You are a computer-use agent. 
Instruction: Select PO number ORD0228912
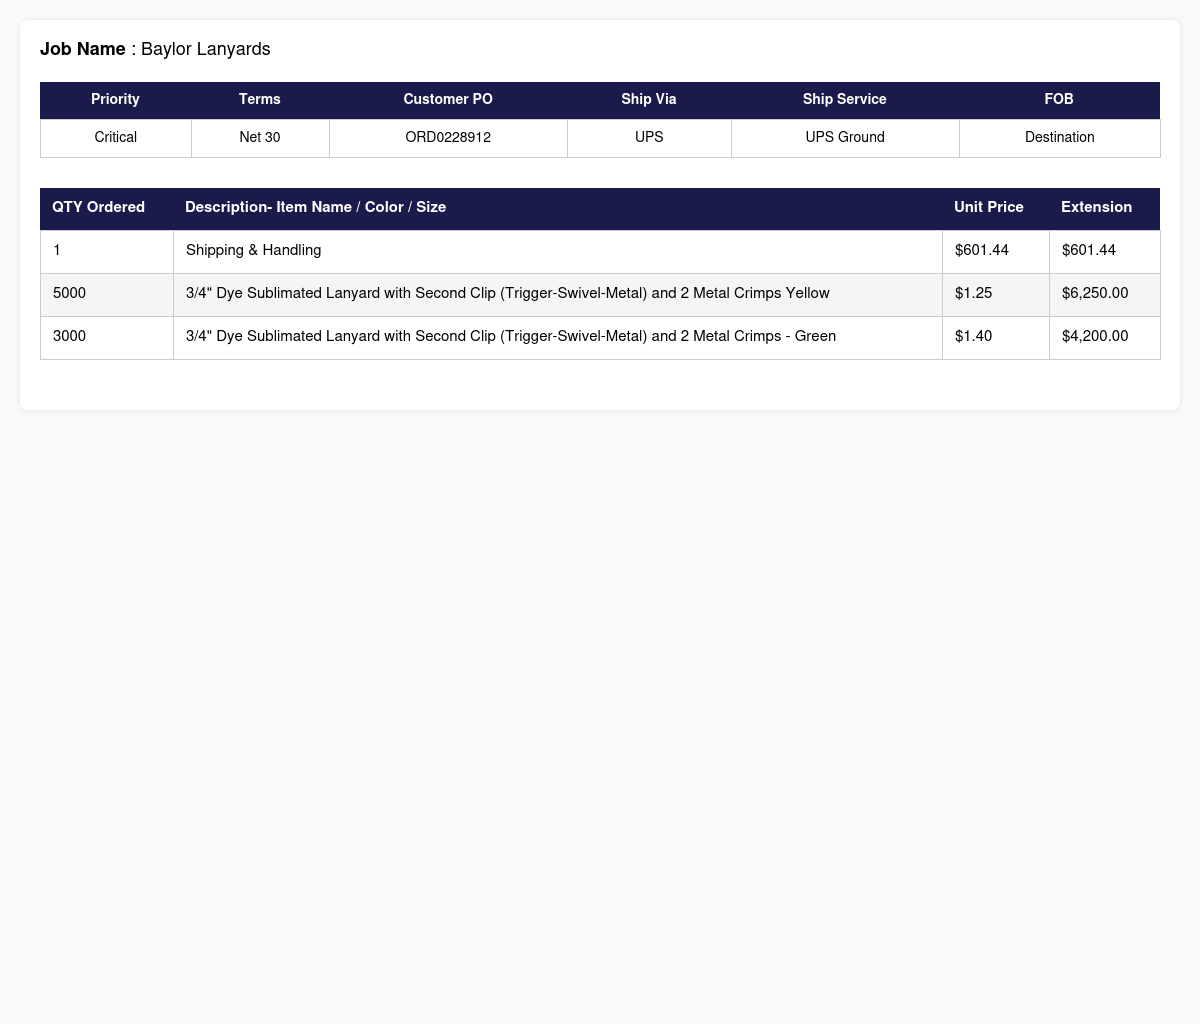448,138
